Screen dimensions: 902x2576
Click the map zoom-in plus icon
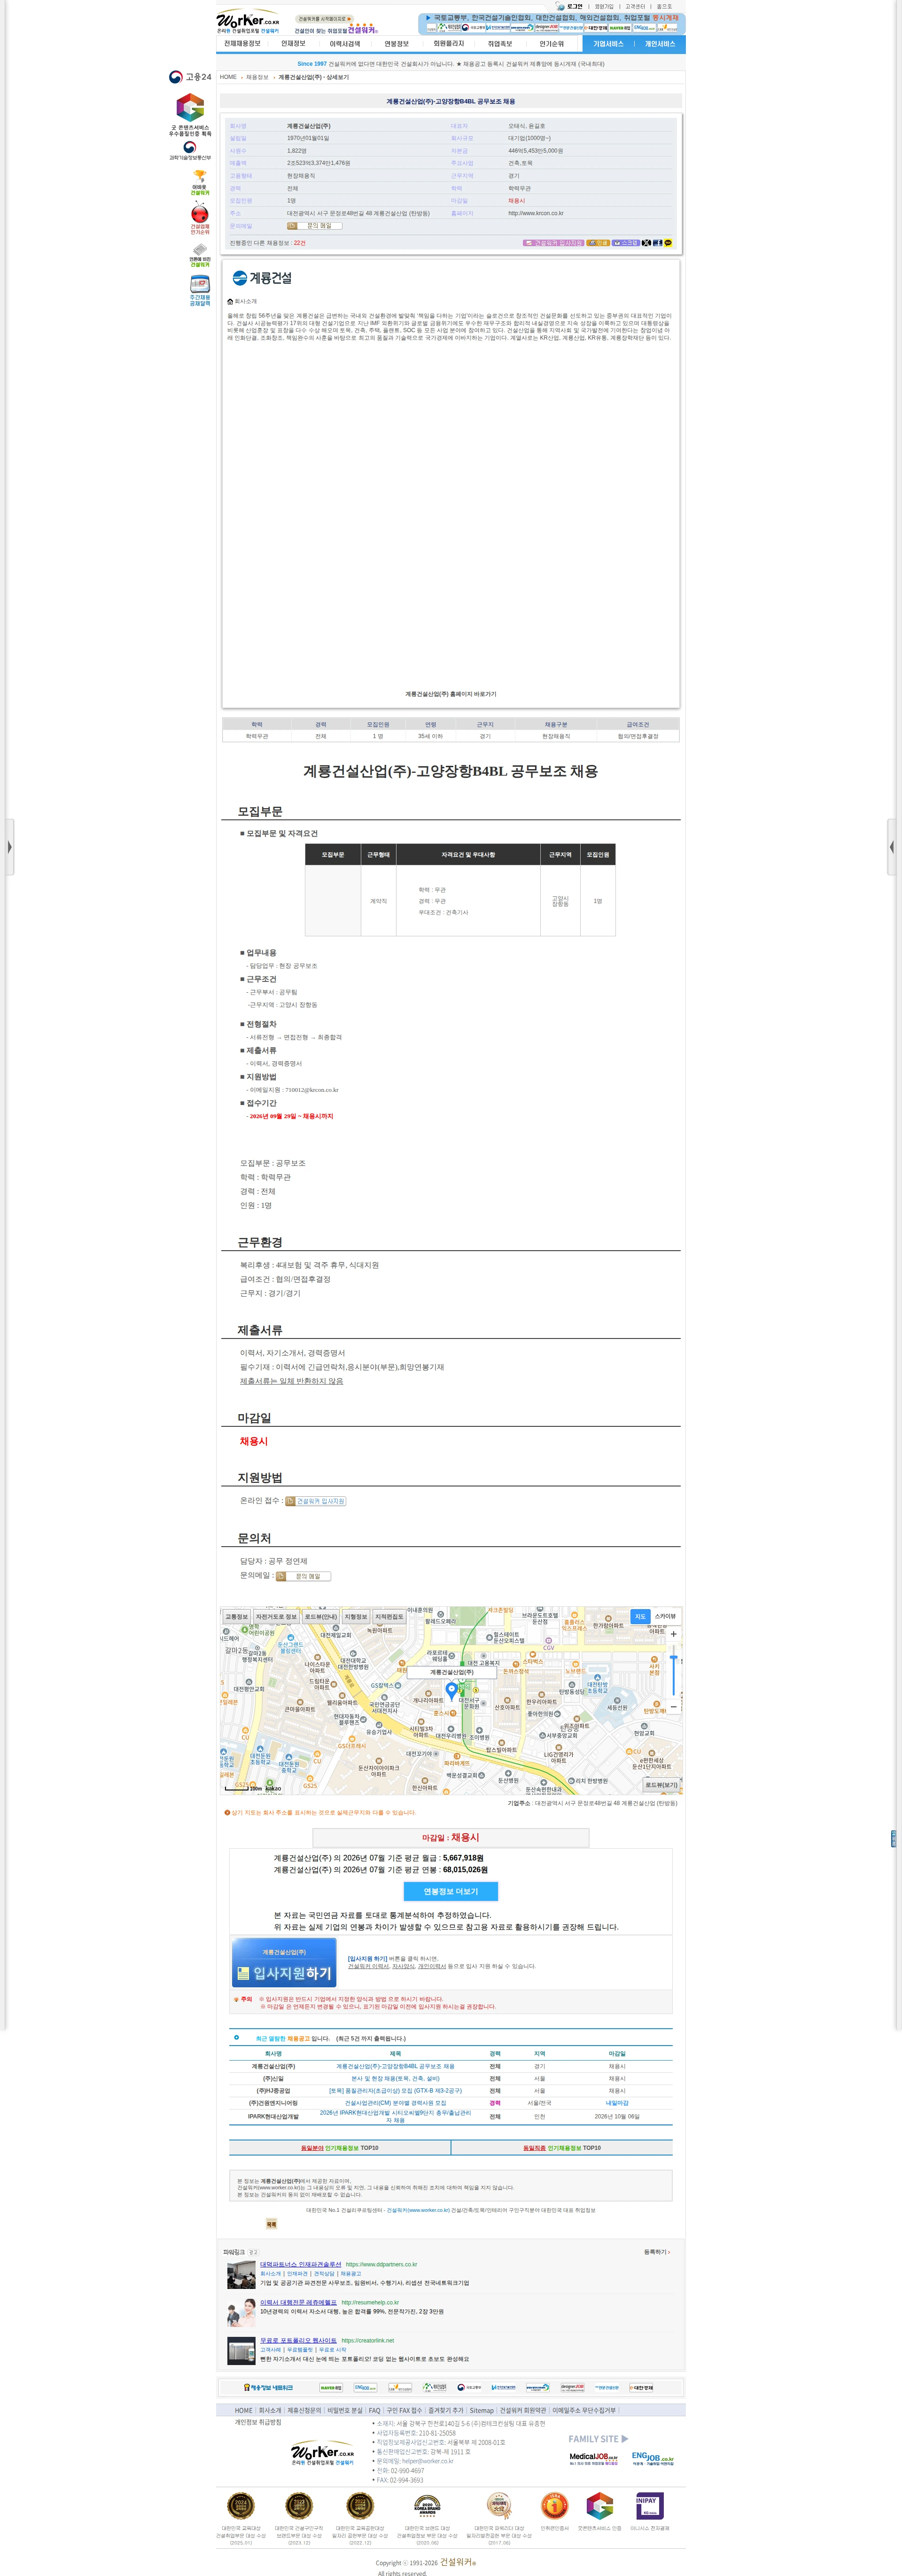(673, 1634)
